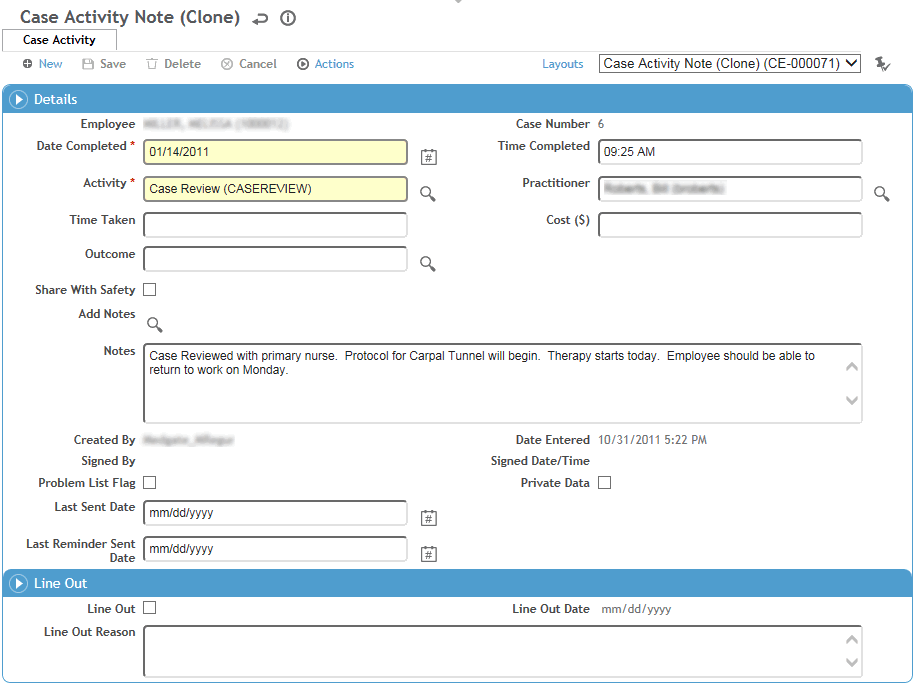Click New in the toolbar
This screenshot has height=687, width=915.
click(x=43, y=64)
